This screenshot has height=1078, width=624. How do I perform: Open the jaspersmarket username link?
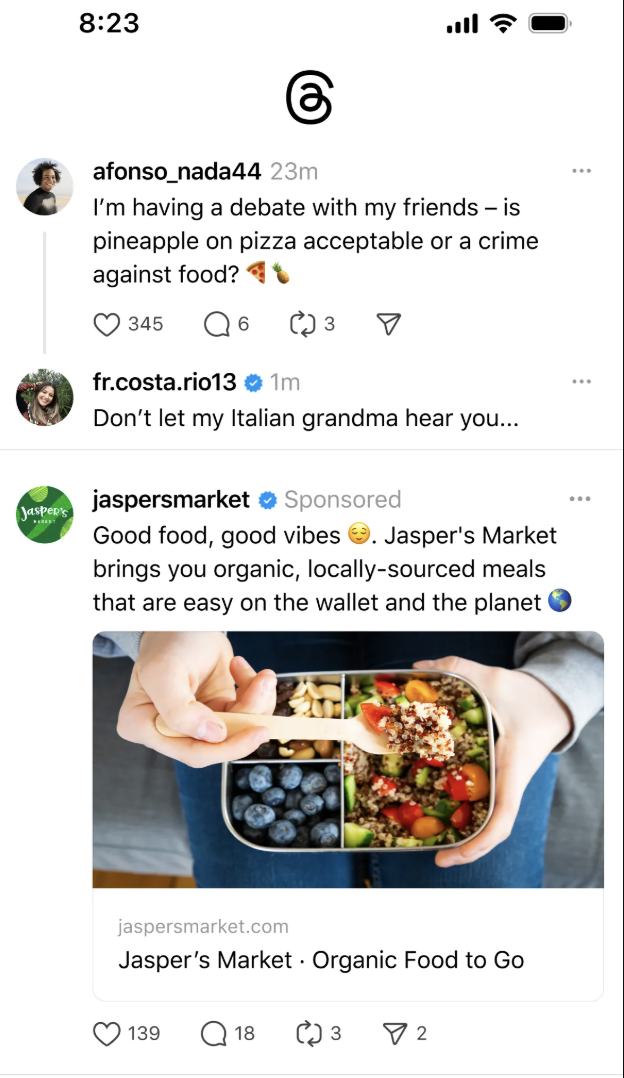point(171,499)
